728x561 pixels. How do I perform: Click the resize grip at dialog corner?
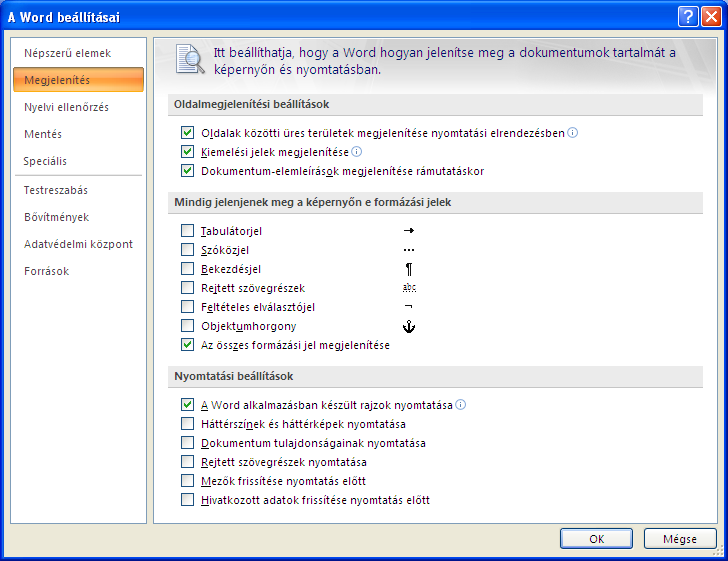(720, 551)
